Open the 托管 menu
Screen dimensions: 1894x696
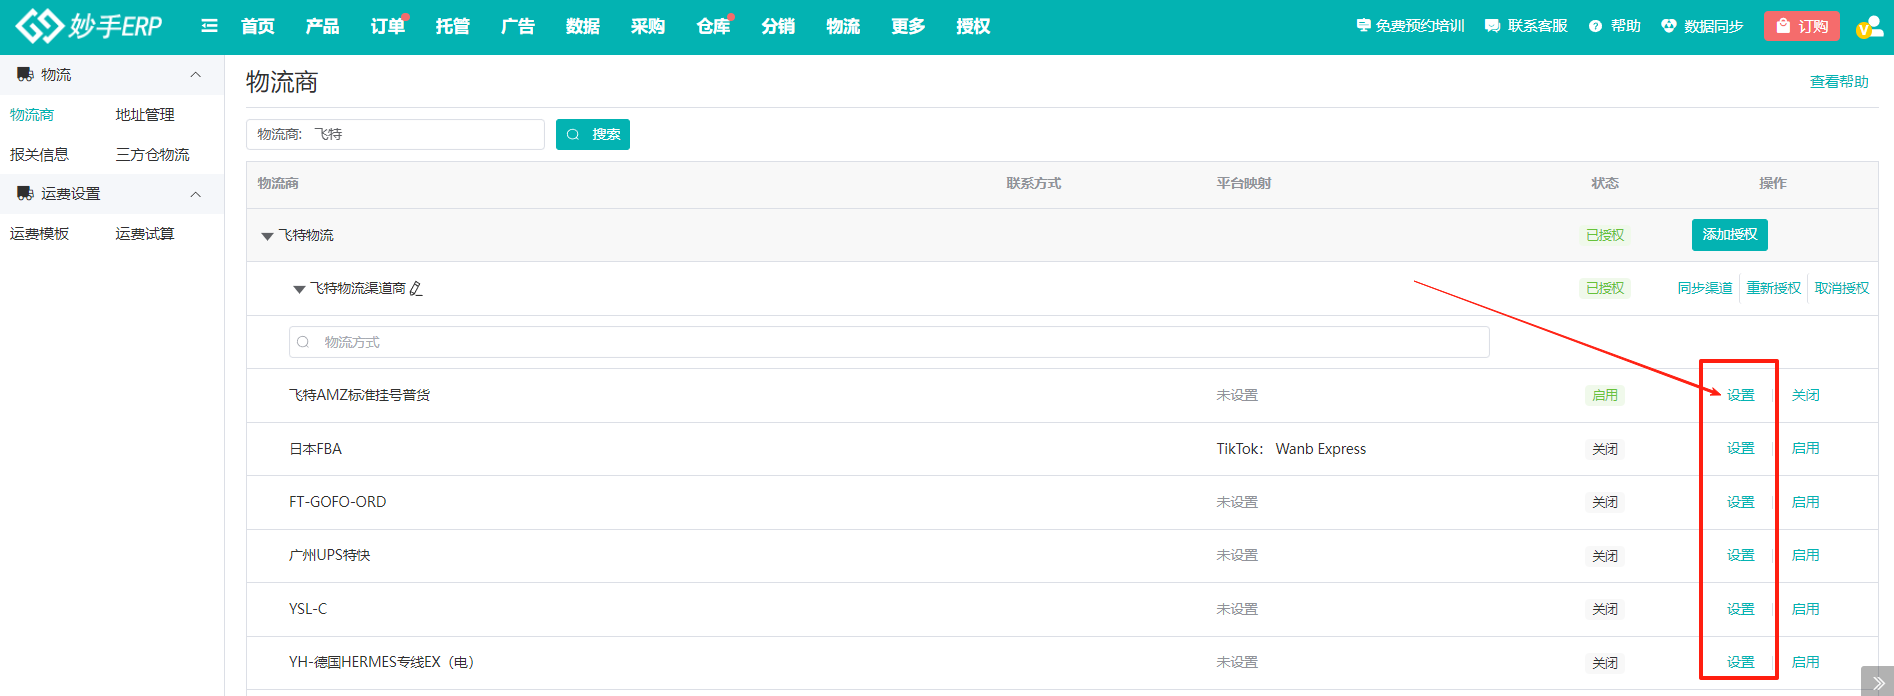[452, 26]
